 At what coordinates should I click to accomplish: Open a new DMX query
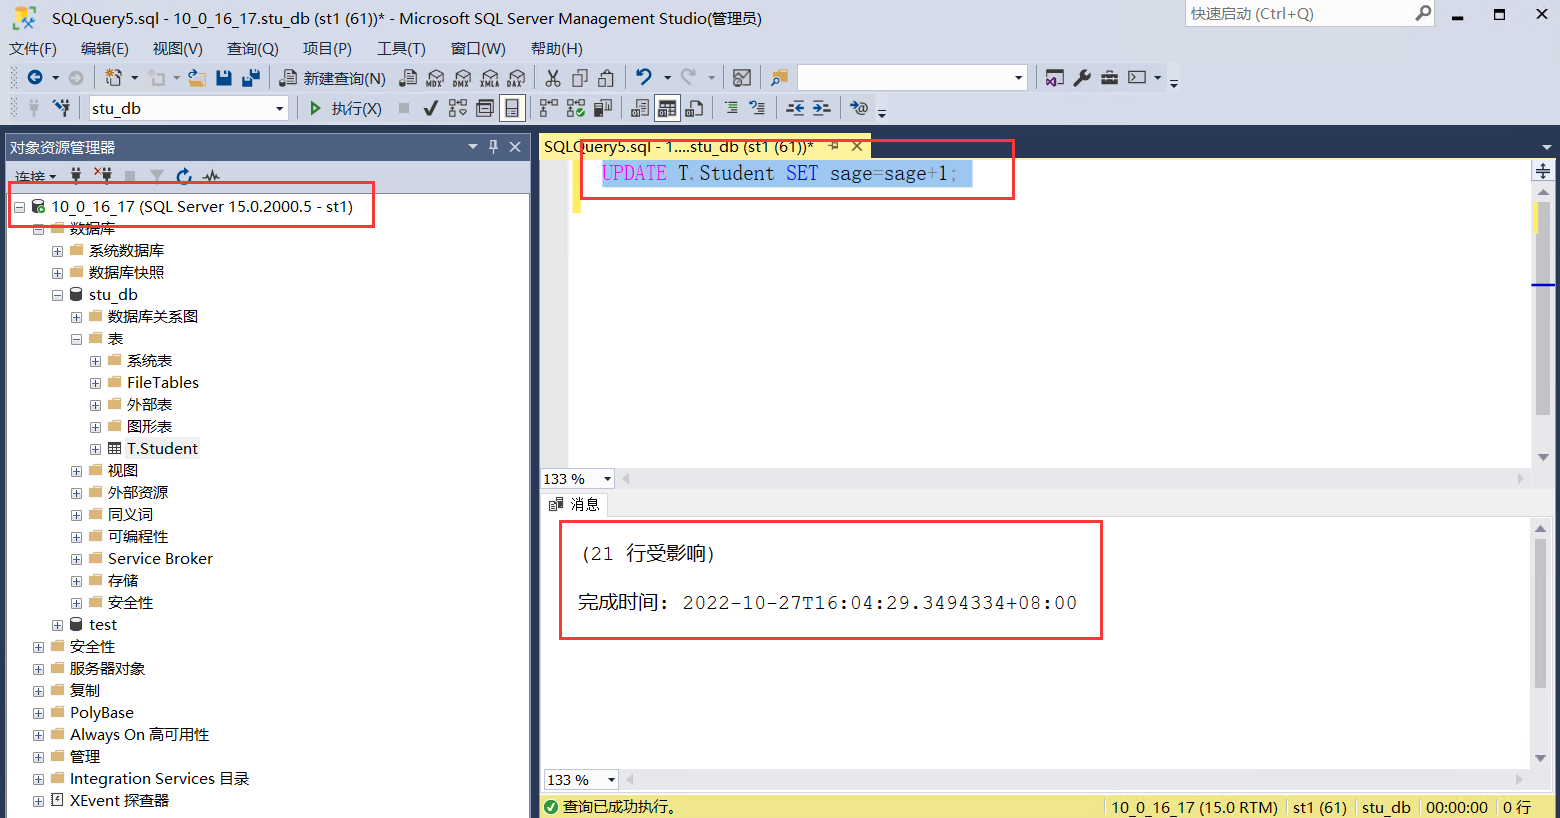[x=462, y=78]
